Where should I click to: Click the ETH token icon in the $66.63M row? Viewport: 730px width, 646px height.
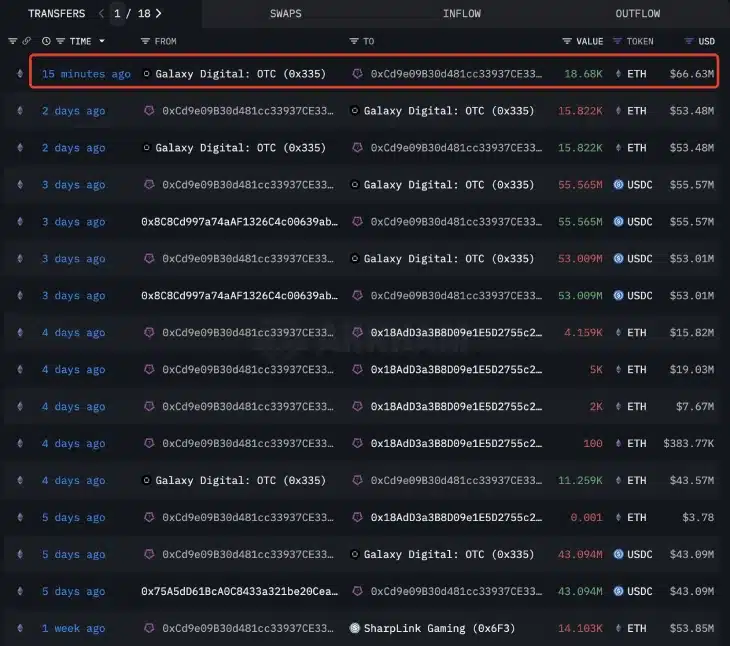[x=618, y=74]
